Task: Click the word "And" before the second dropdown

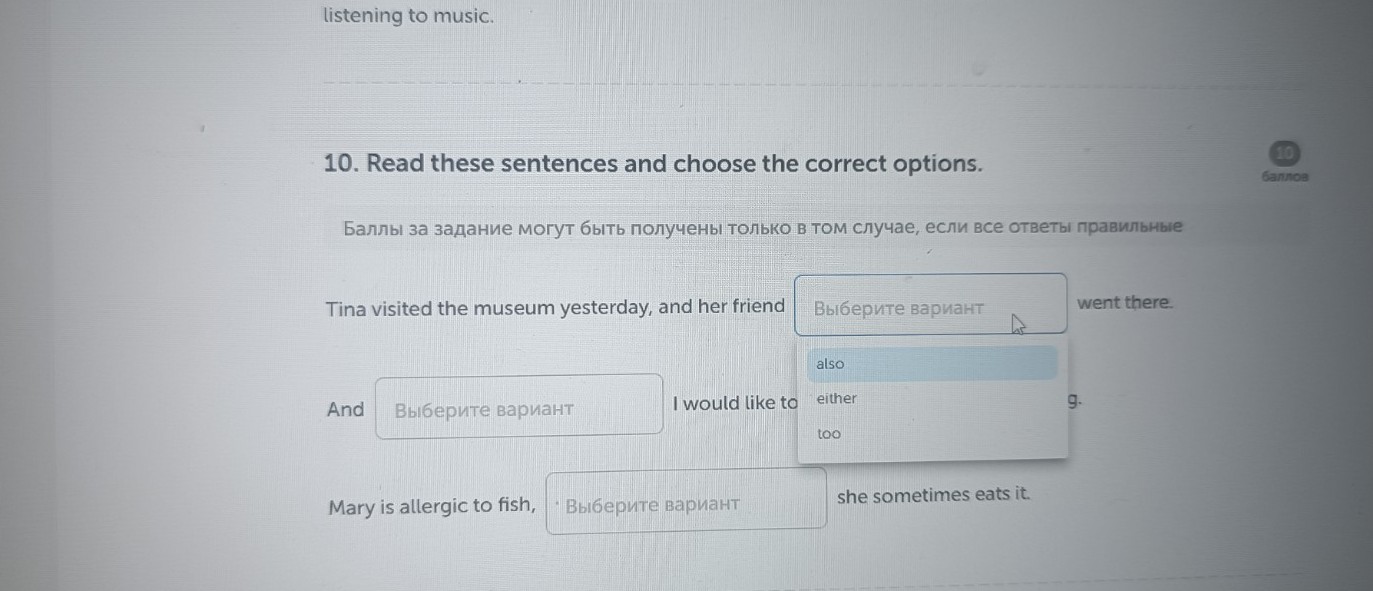Action: click(345, 410)
